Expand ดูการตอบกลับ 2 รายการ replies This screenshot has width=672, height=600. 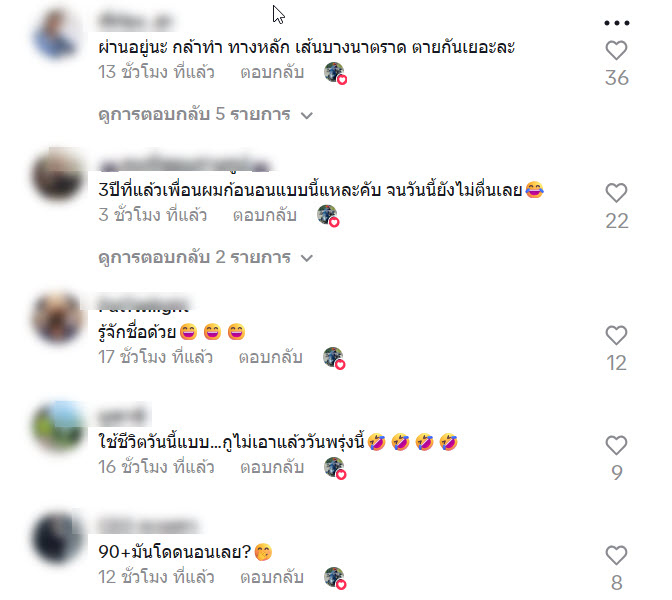pyautogui.click(x=206, y=257)
